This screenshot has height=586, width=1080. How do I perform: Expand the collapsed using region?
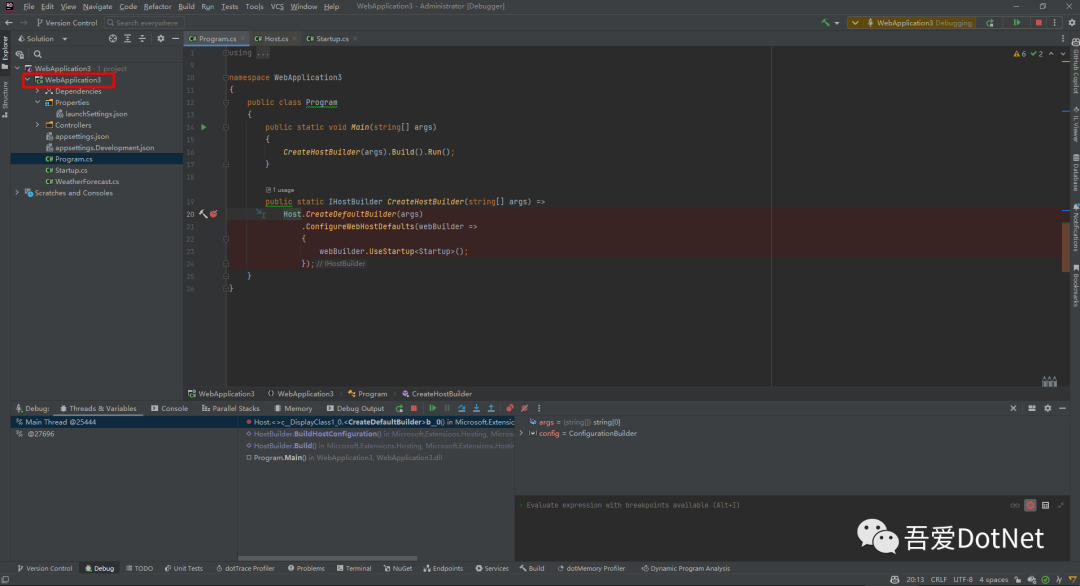point(225,53)
